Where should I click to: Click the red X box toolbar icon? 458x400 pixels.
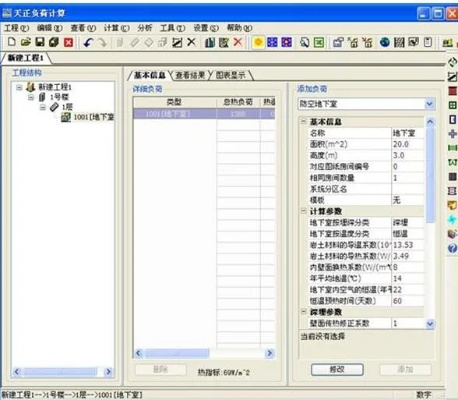pyautogui.click(x=68, y=42)
